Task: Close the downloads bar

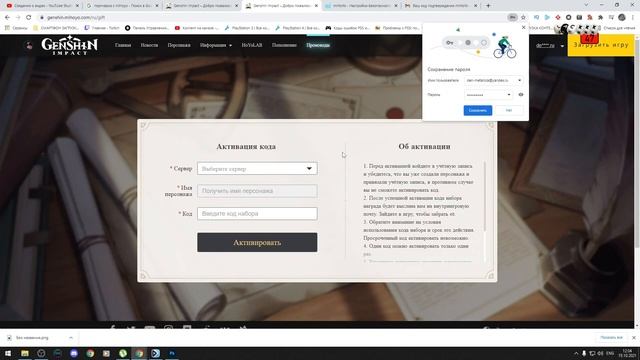Action: (x=633, y=338)
